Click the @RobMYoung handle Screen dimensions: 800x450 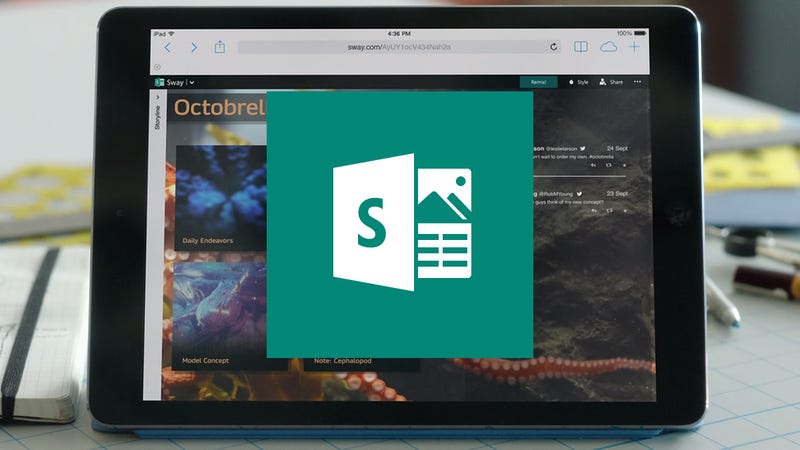(556, 194)
